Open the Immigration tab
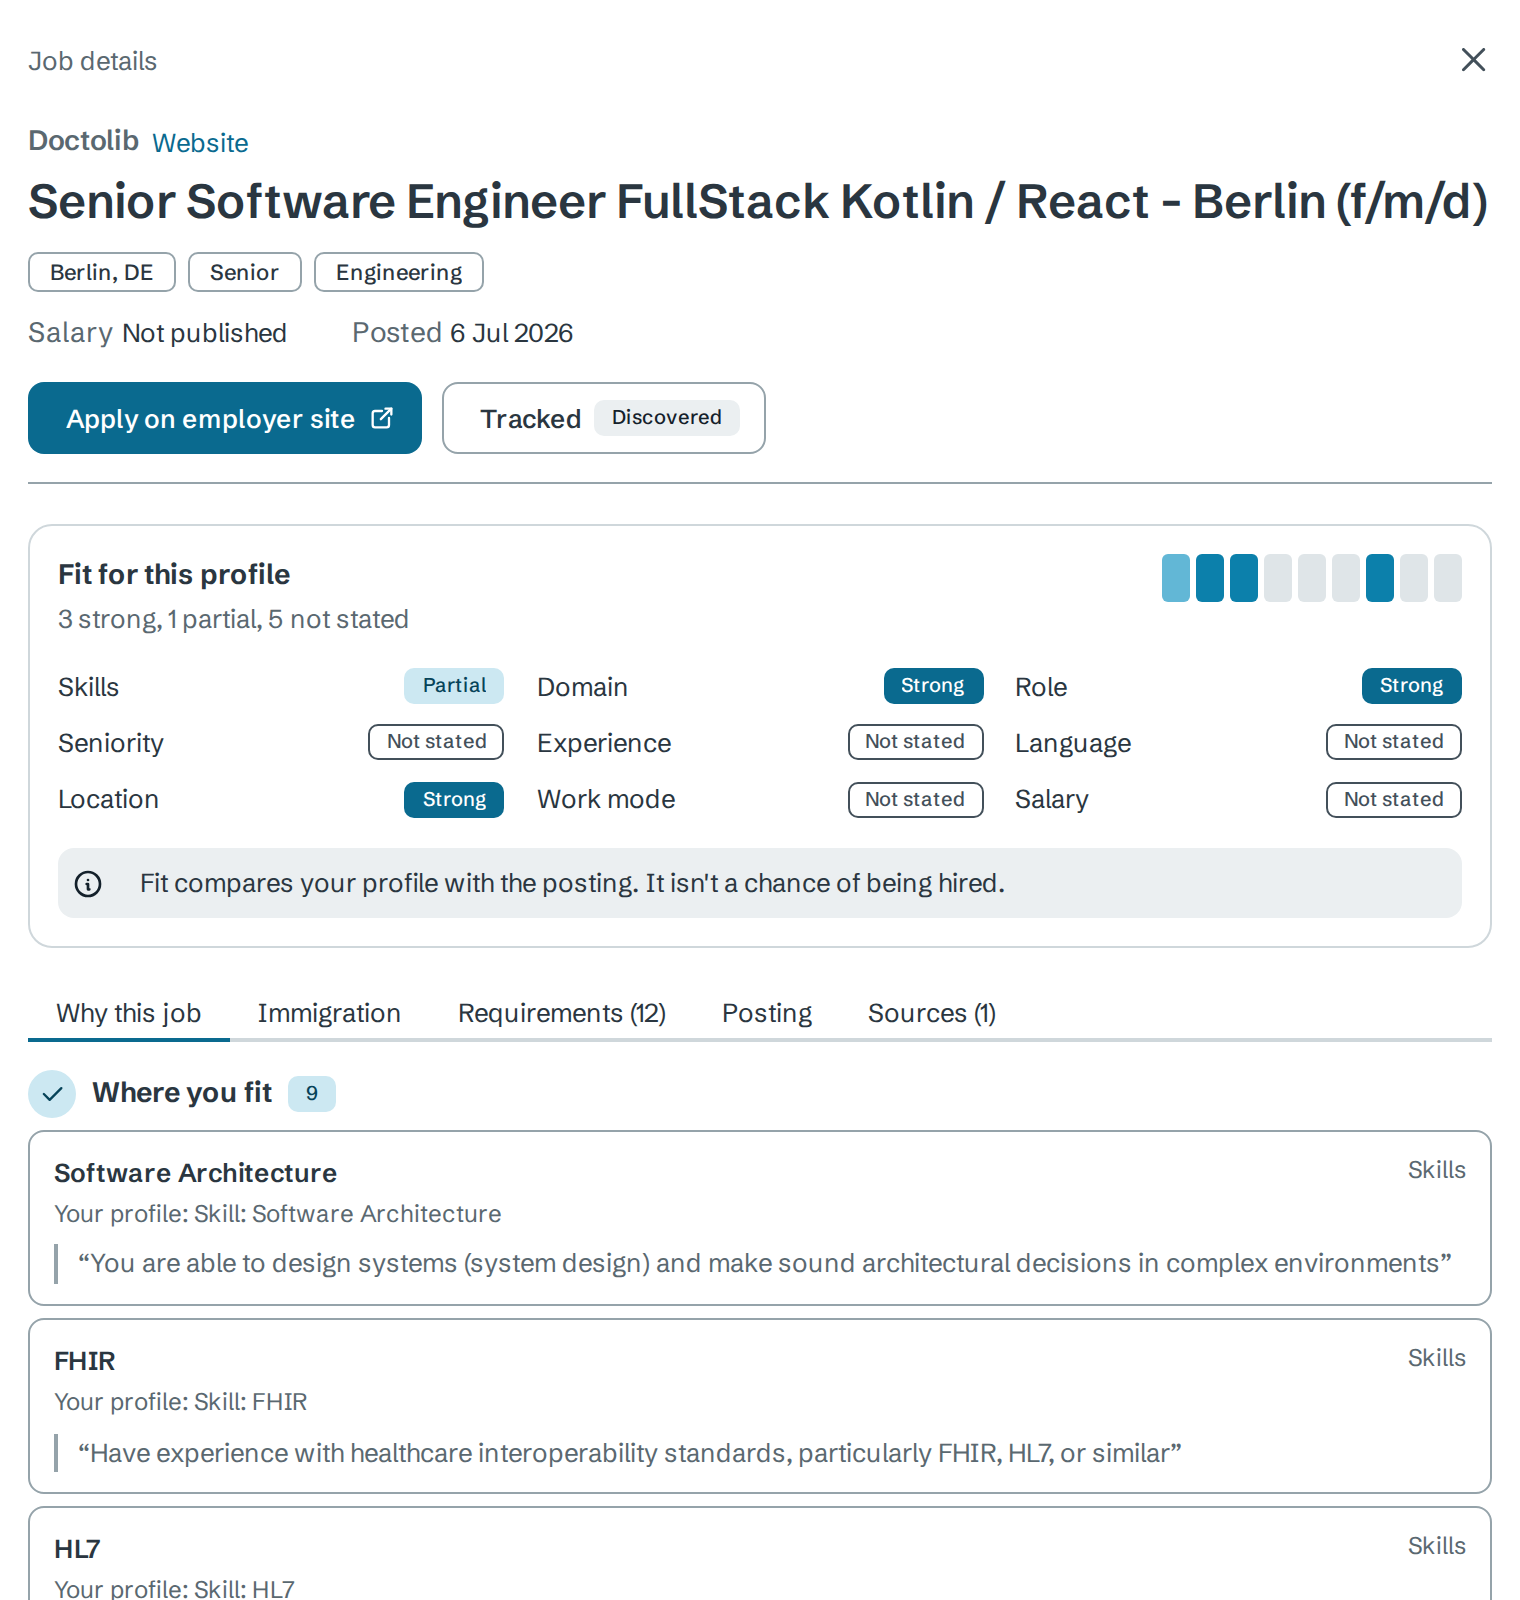1520x1600 pixels. 329,1013
